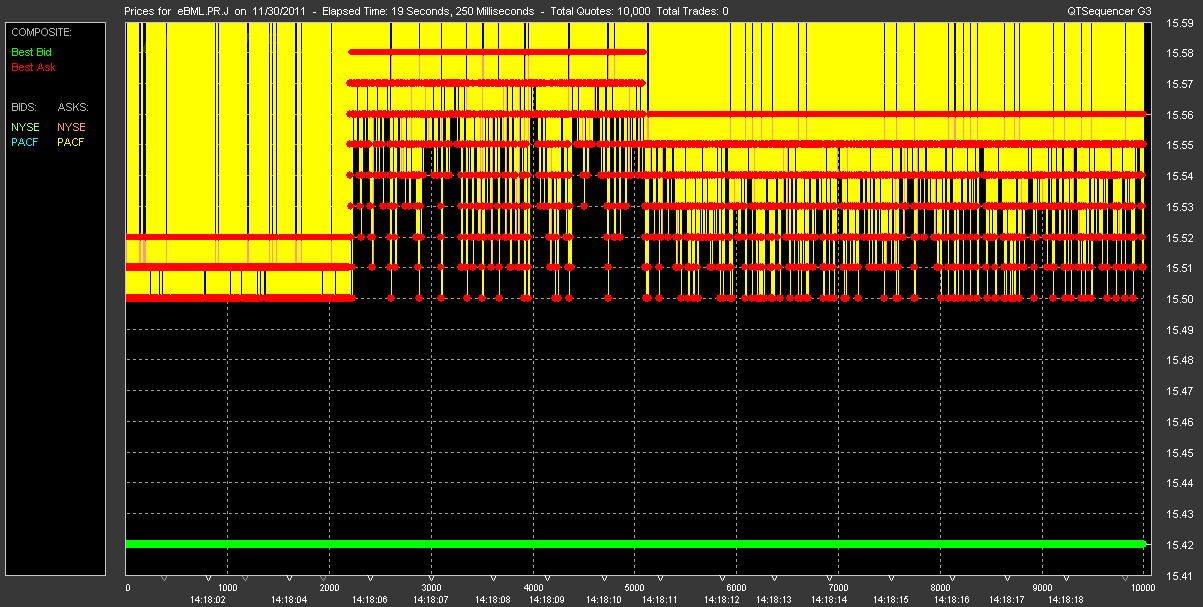Select PACF under the BIDS column
This screenshot has width=1203, height=607.
[x=26, y=143]
